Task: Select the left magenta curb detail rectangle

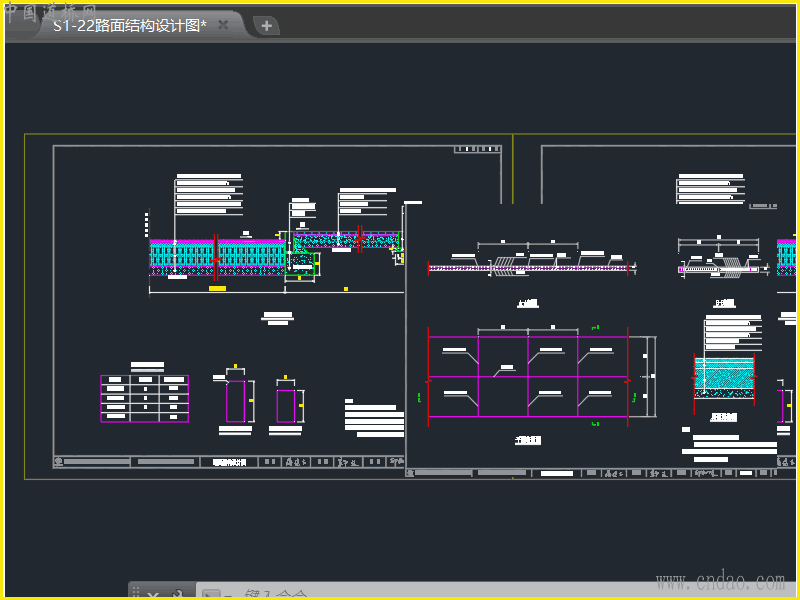Action: coord(236,400)
